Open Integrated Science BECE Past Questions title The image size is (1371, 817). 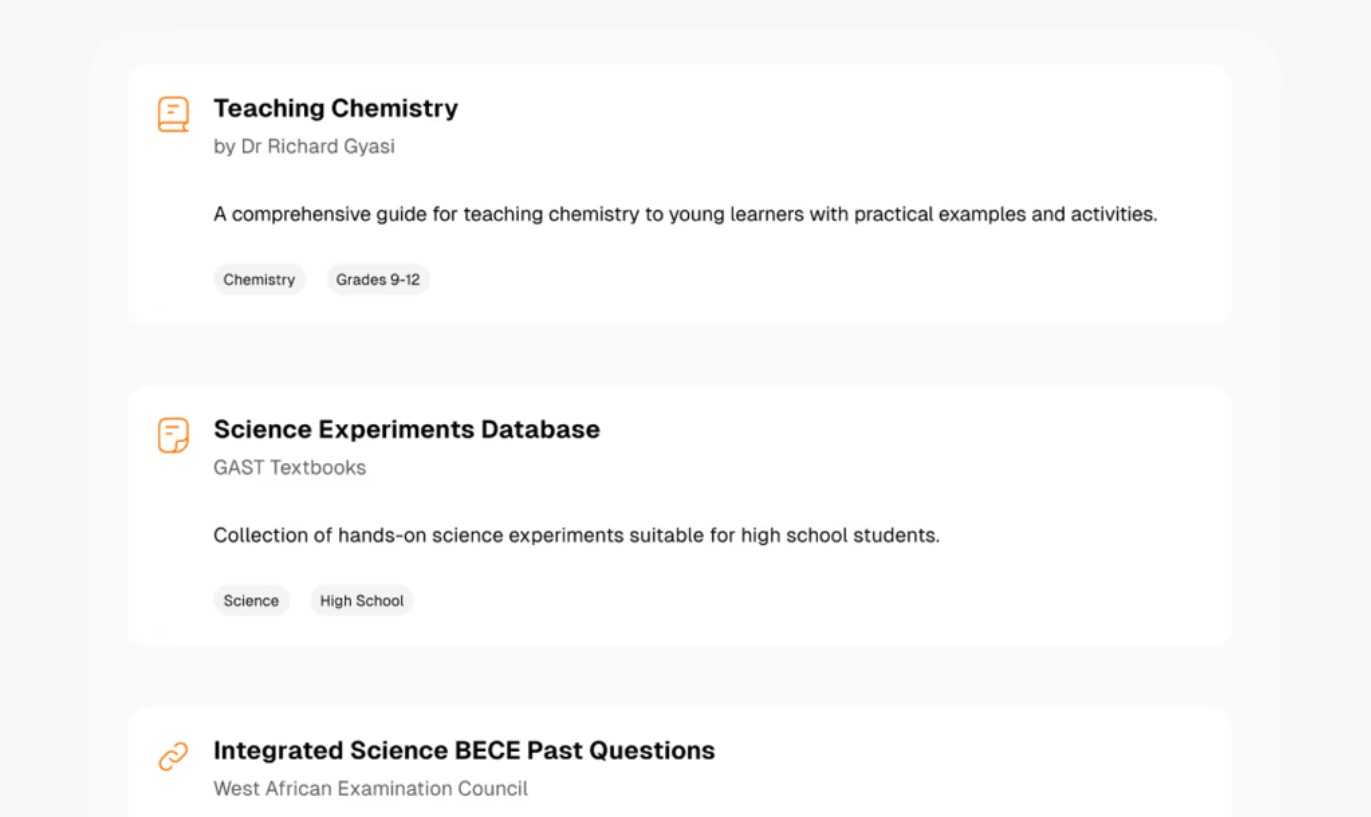(x=464, y=751)
